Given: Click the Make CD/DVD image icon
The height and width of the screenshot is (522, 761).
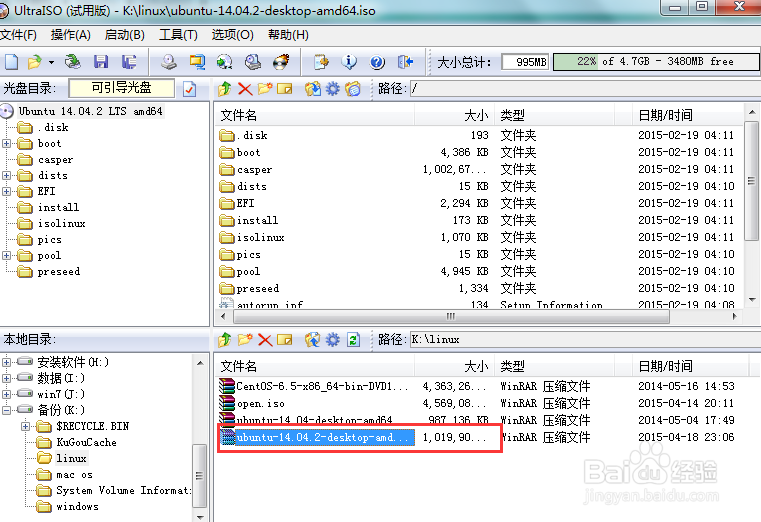Looking at the screenshot, I should (x=169, y=62).
